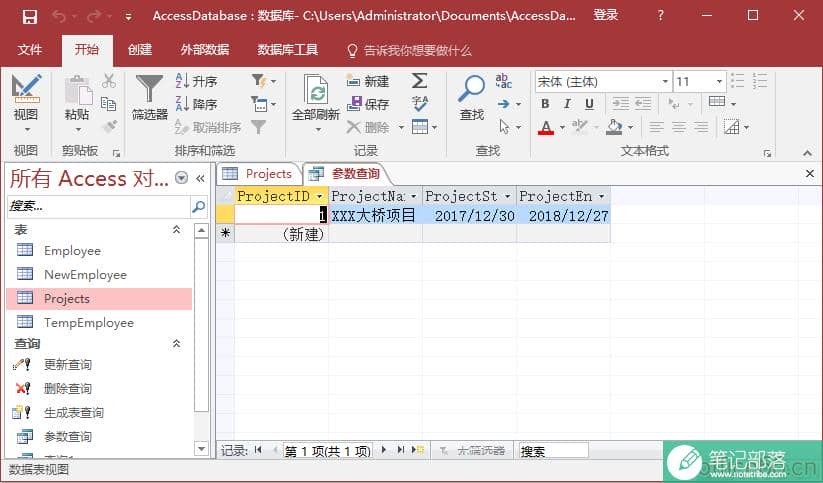Select the 参数查询 document tab
Image resolution: width=823 pixels, height=483 pixels.
tap(345, 174)
